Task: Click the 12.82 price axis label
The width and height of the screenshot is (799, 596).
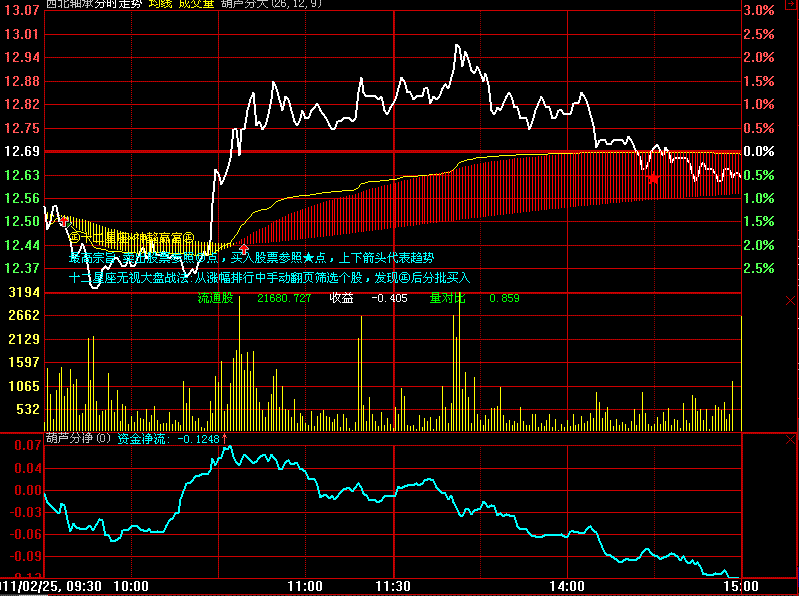Action: tap(21, 104)
